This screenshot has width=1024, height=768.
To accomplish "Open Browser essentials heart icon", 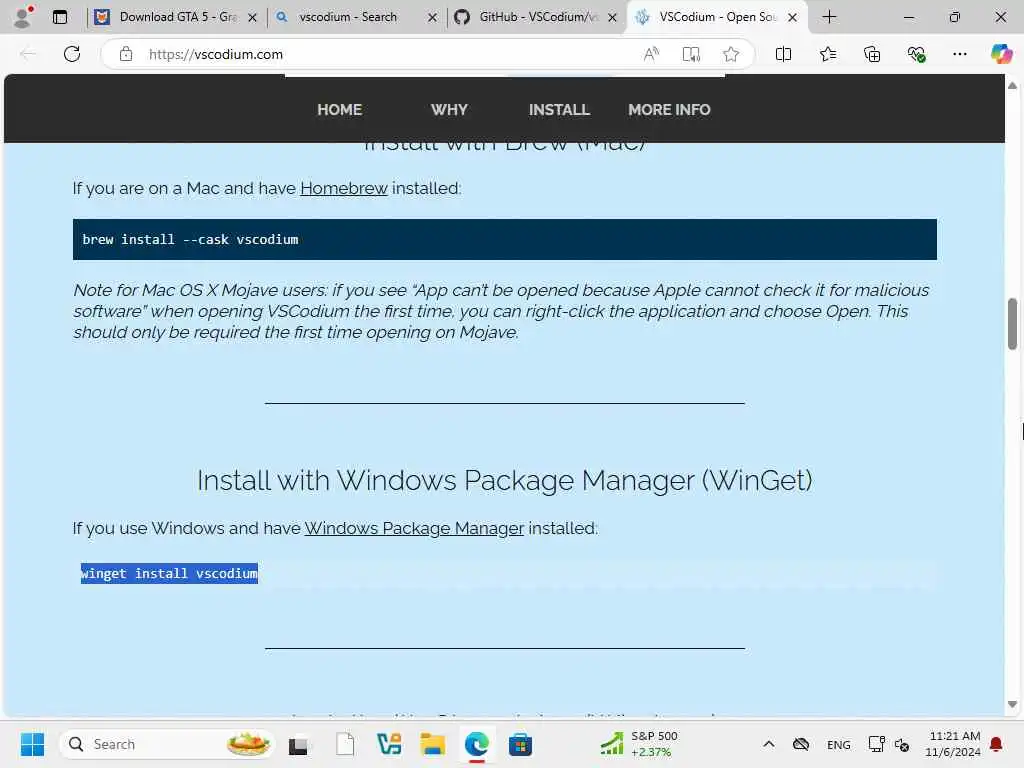I will click(x=916, y=54).
